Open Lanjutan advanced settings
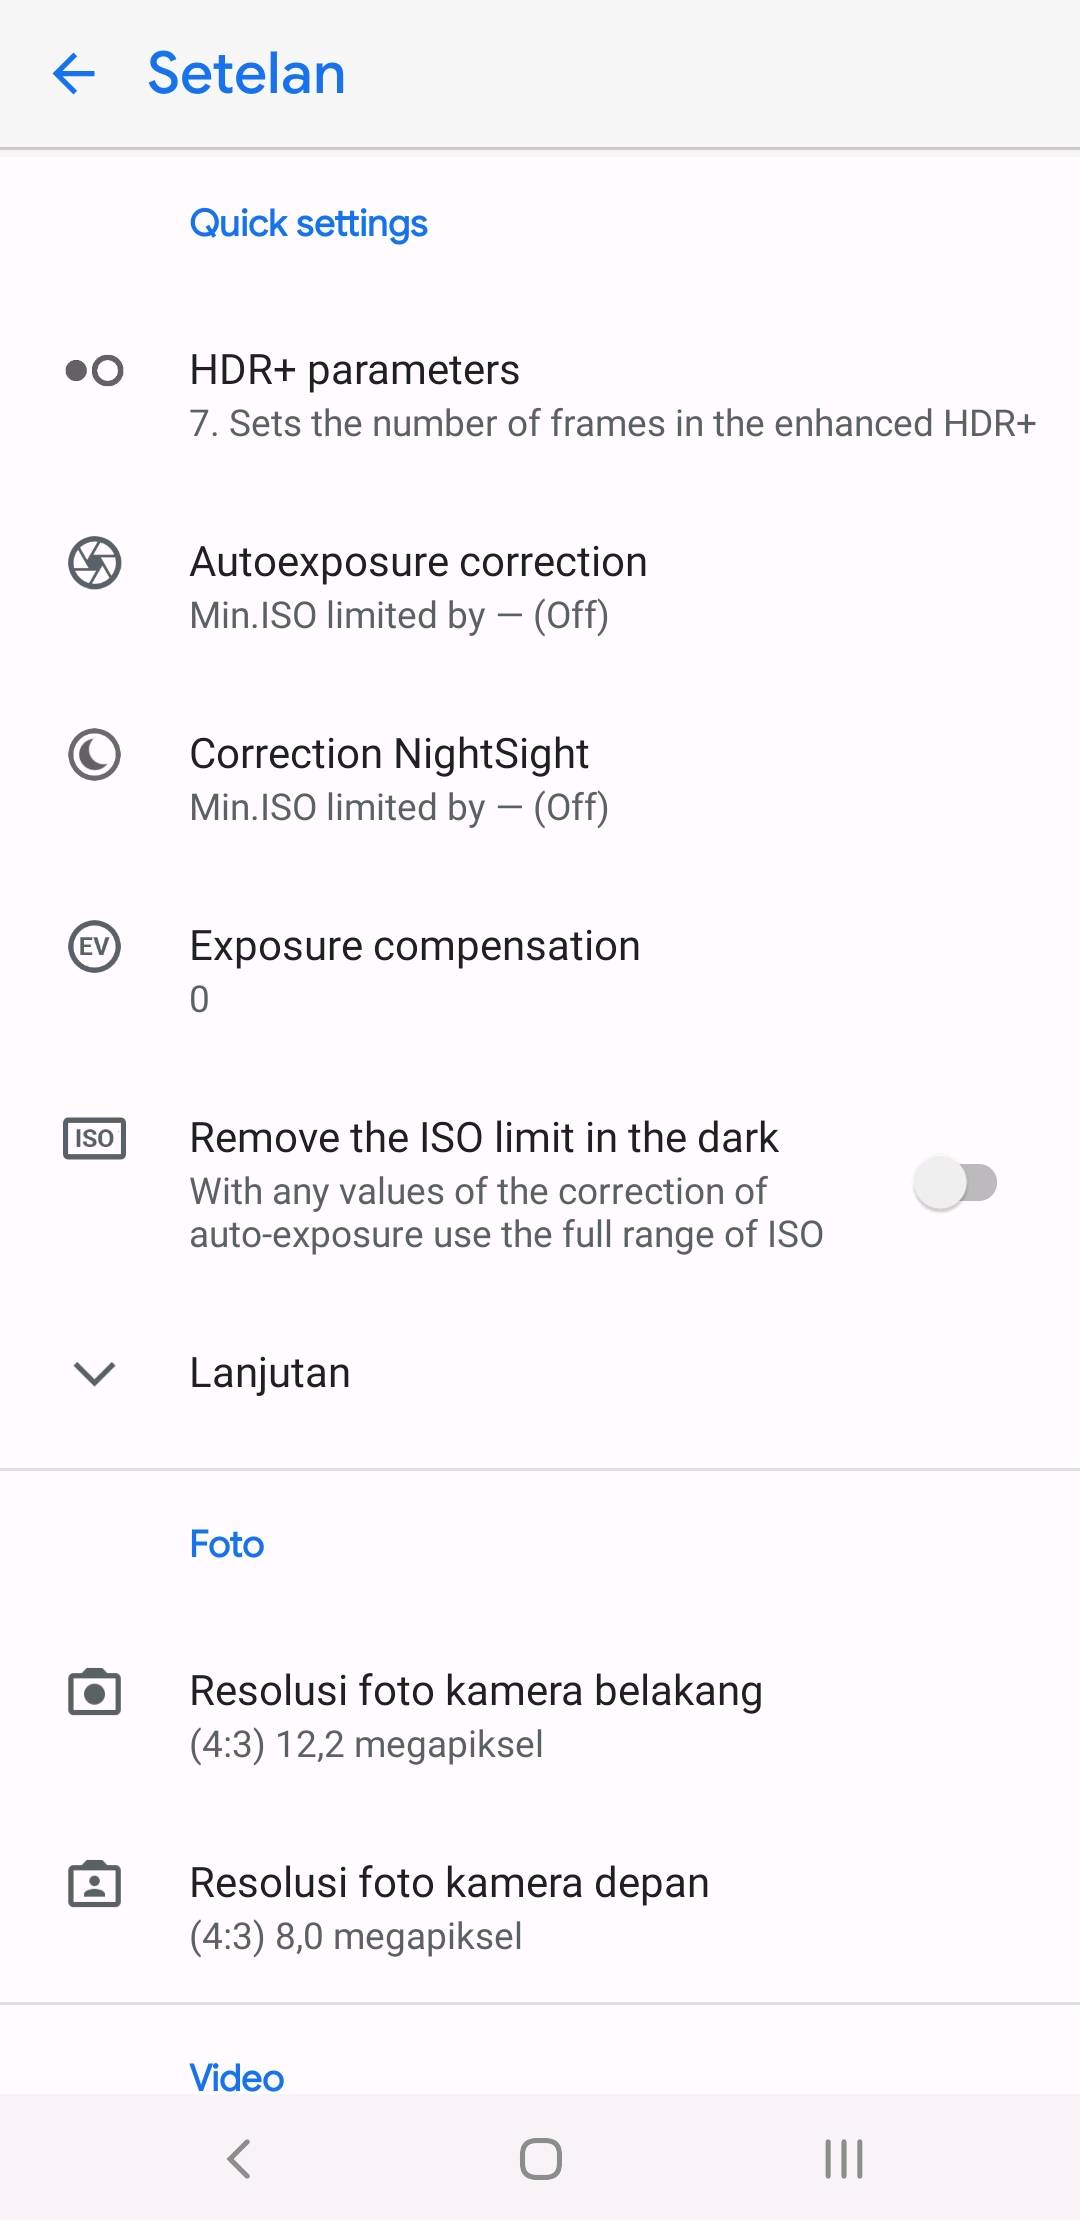Screen dimensions: 1080x2220 270,1373
